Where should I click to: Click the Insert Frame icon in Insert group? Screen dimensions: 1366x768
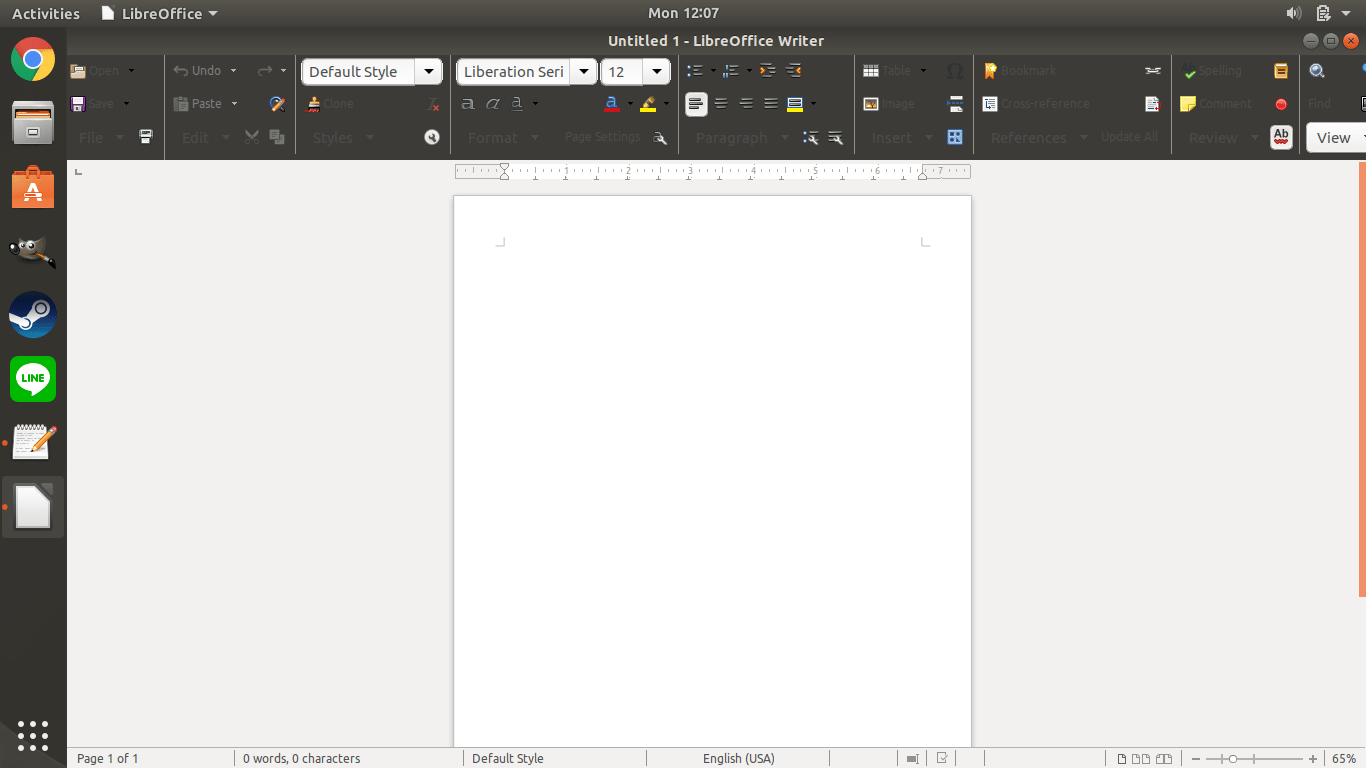coord(955,137)
